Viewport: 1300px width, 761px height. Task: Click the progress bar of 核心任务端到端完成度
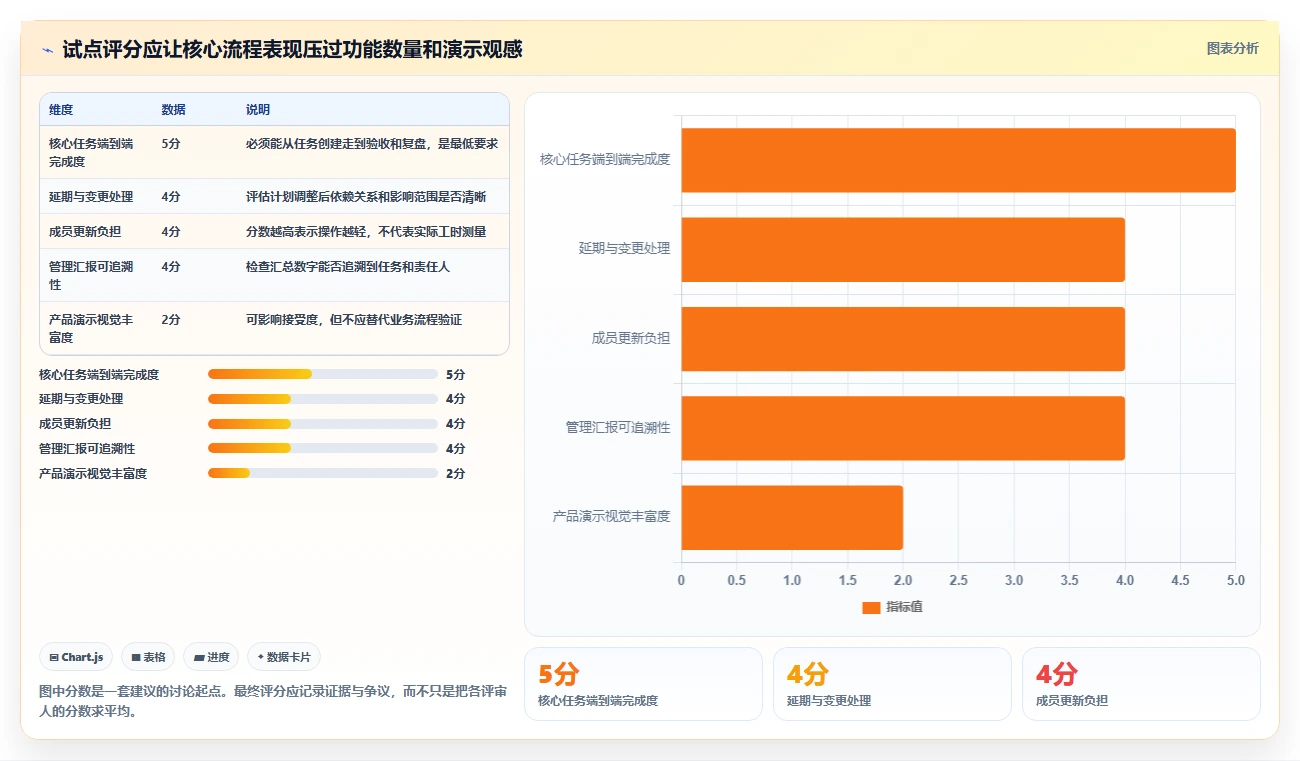[323, 374]
